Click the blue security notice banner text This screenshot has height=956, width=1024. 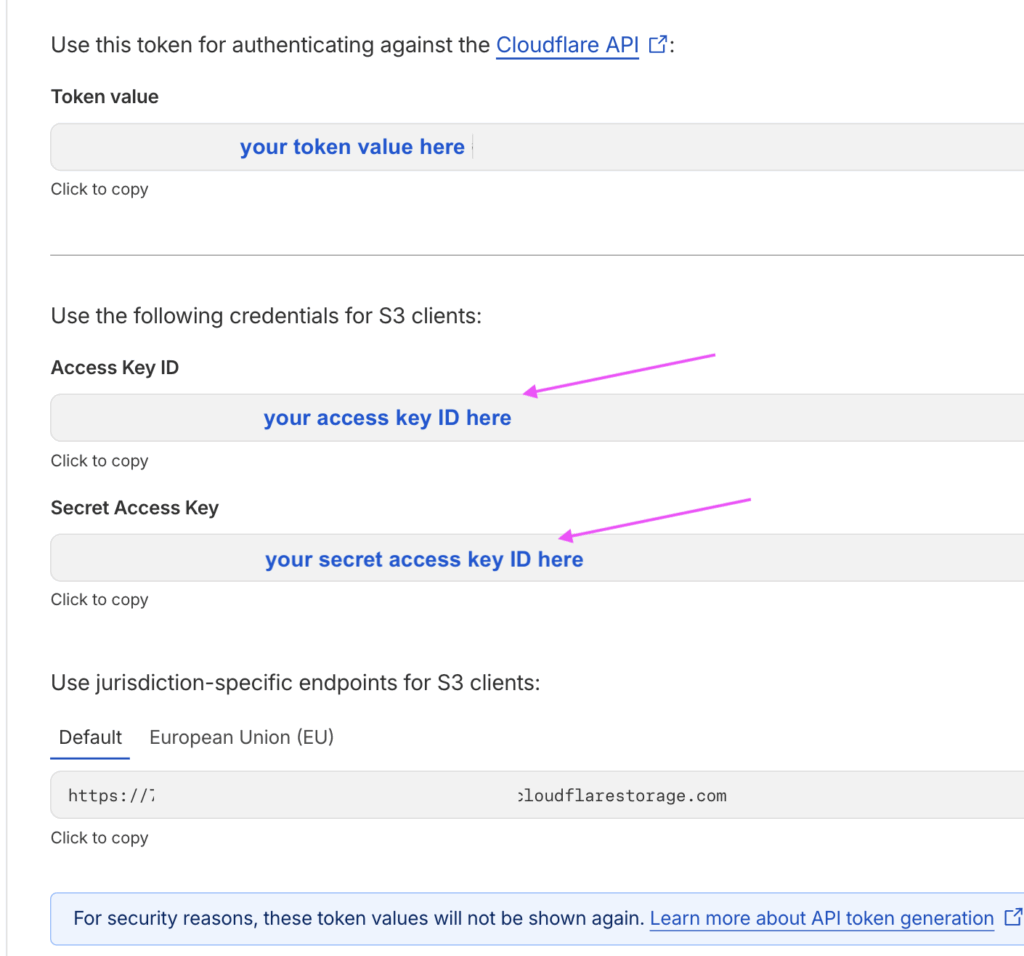(358, 918)
